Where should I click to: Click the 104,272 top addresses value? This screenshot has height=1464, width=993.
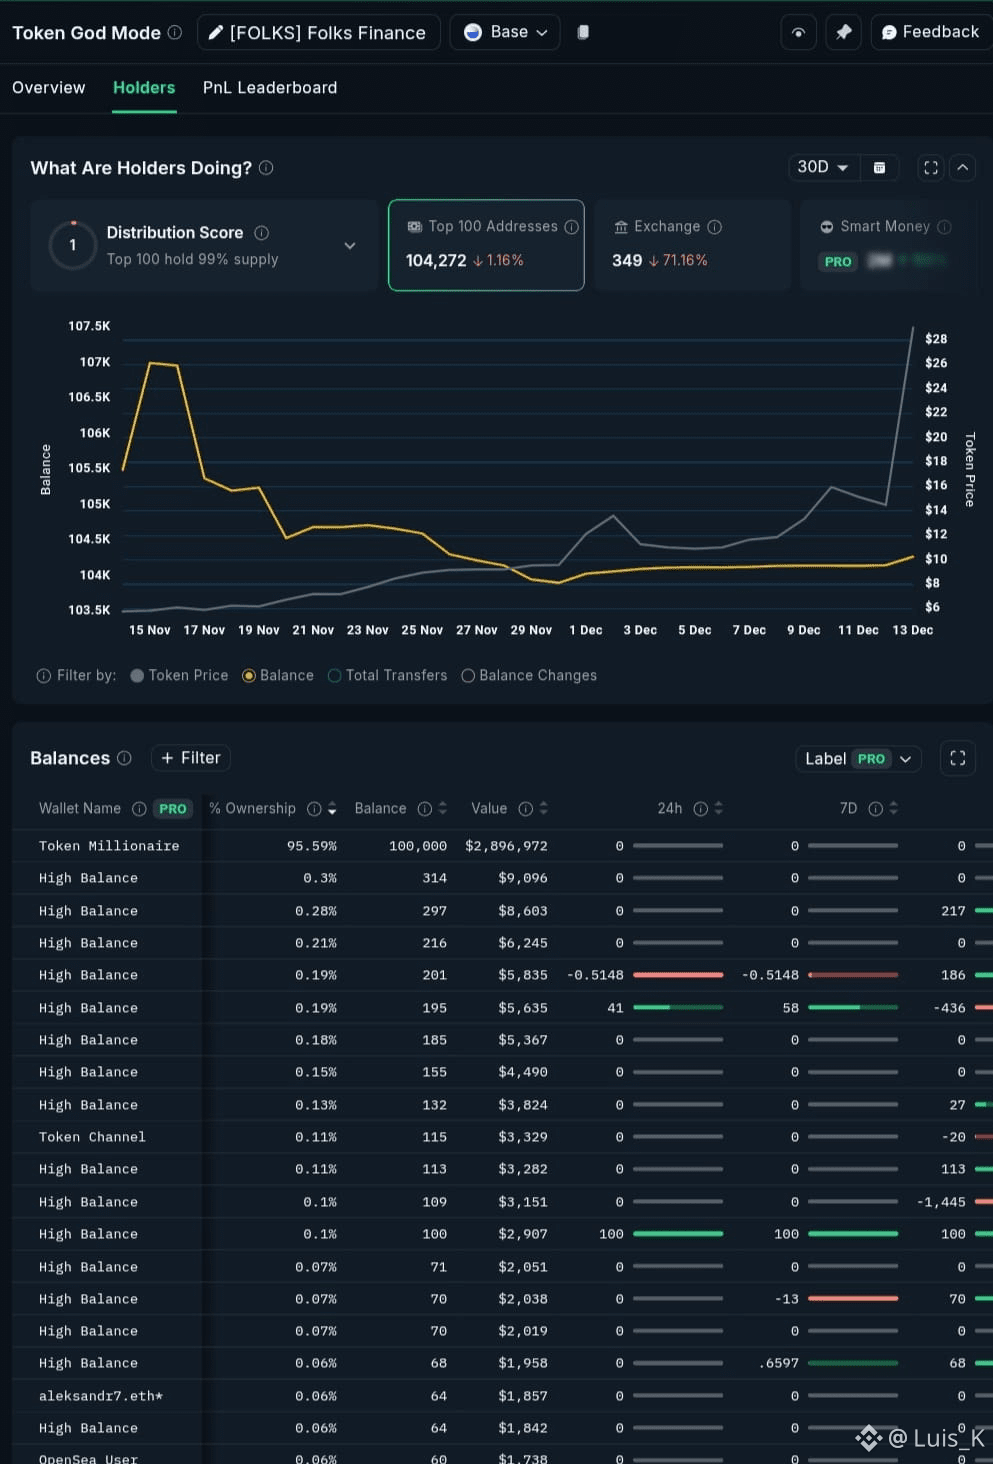coord(436,261)
